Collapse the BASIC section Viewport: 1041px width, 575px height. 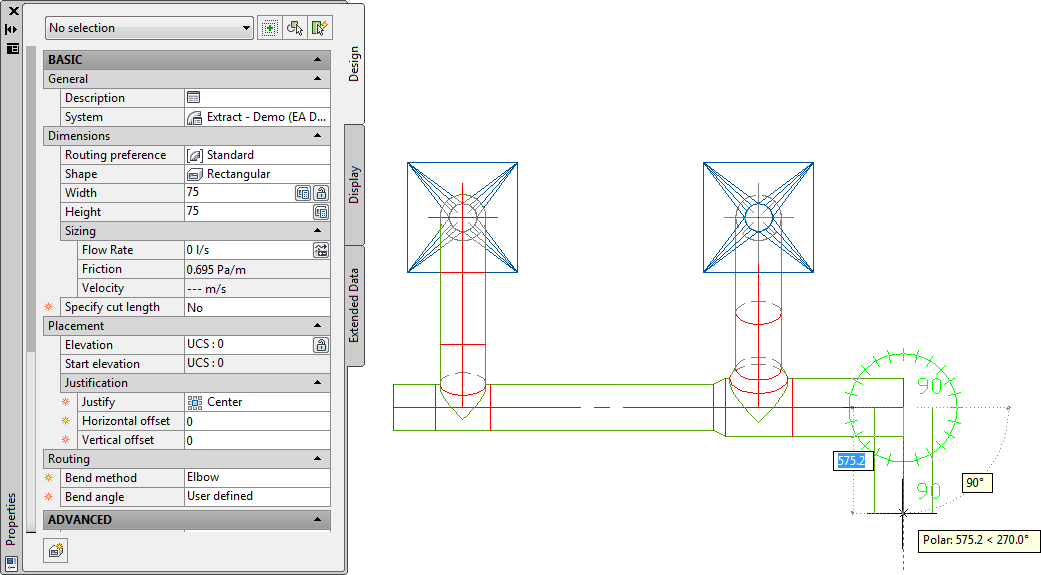(317, 60)
